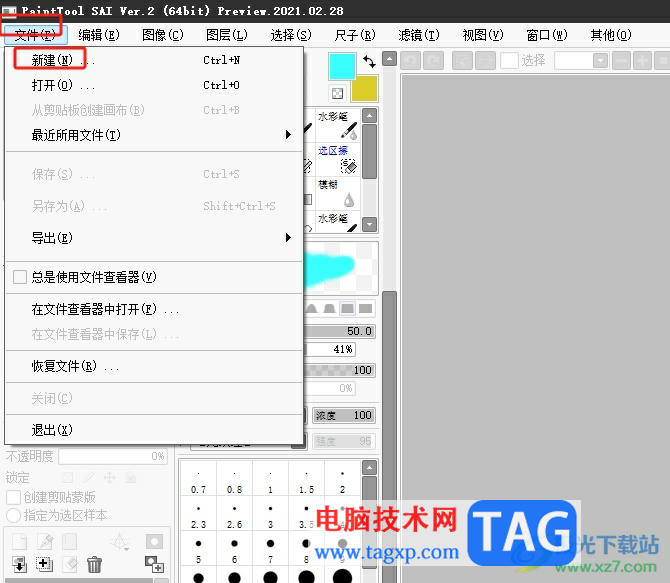This screenshot has height=583, width=670.
Task: Toggle the lock moving arrows icon
Action: pos(109,477)
